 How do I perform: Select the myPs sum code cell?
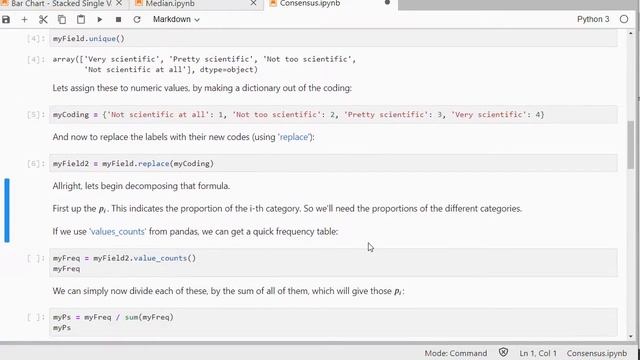[333, 322]
